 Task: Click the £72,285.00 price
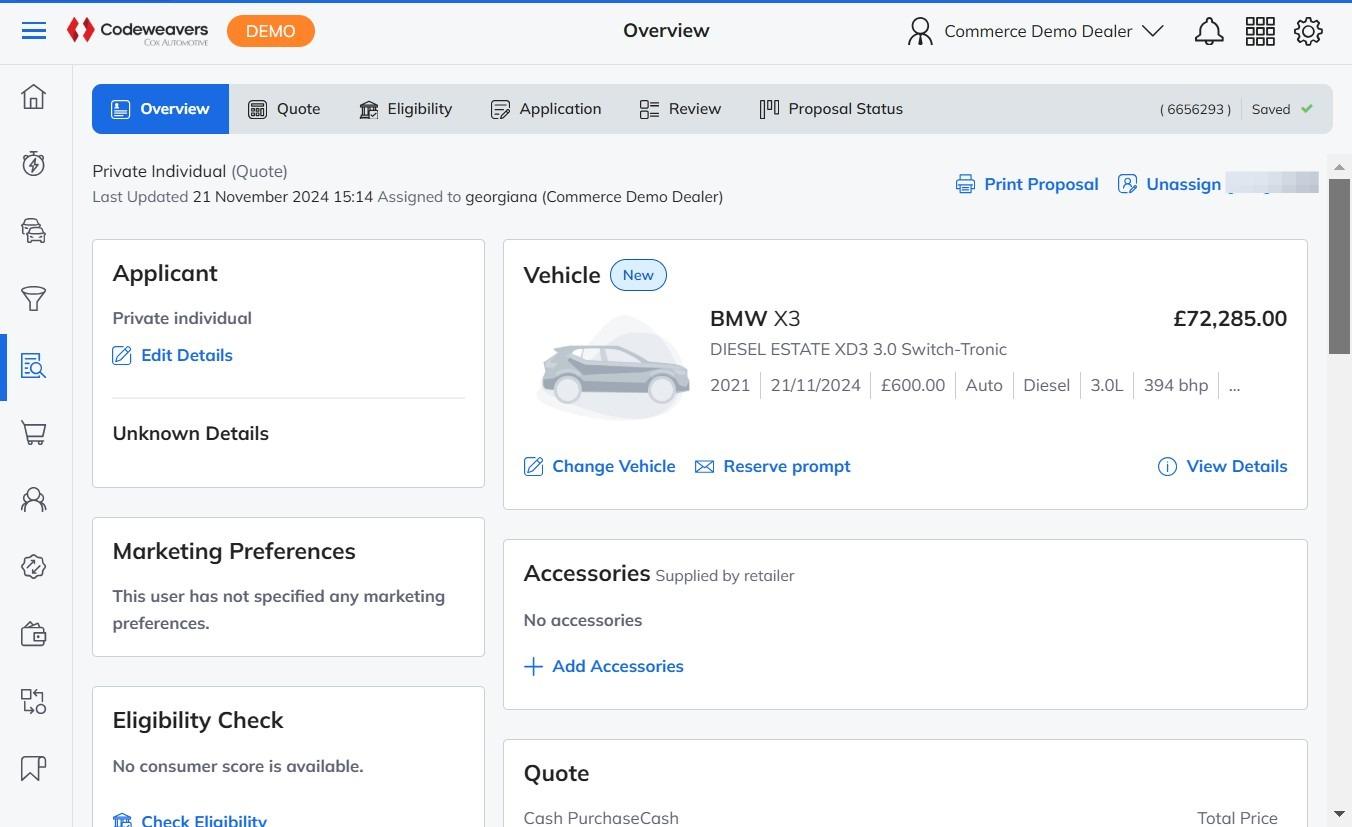1230,319
